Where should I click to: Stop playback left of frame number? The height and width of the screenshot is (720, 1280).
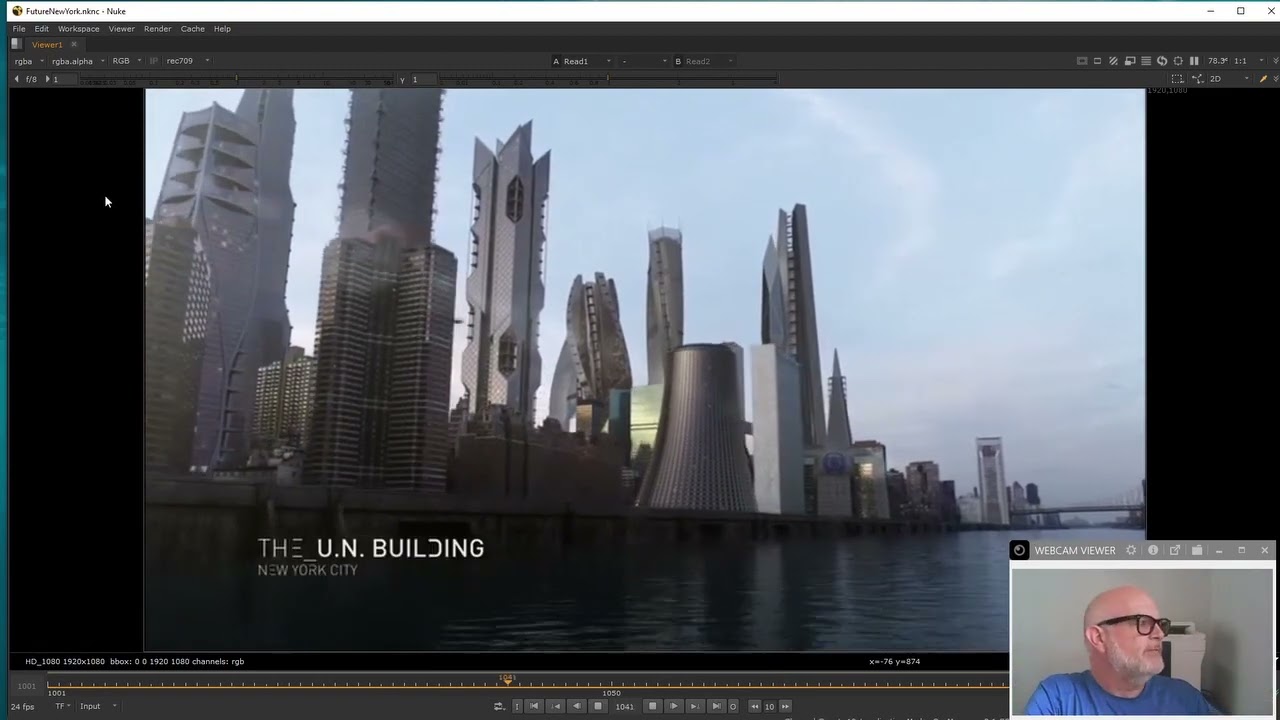coord(598,706)
